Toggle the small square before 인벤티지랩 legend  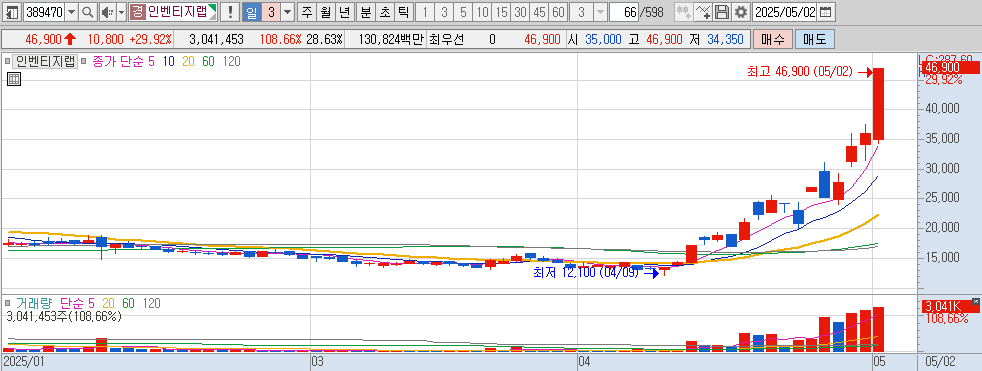point(8,61)
